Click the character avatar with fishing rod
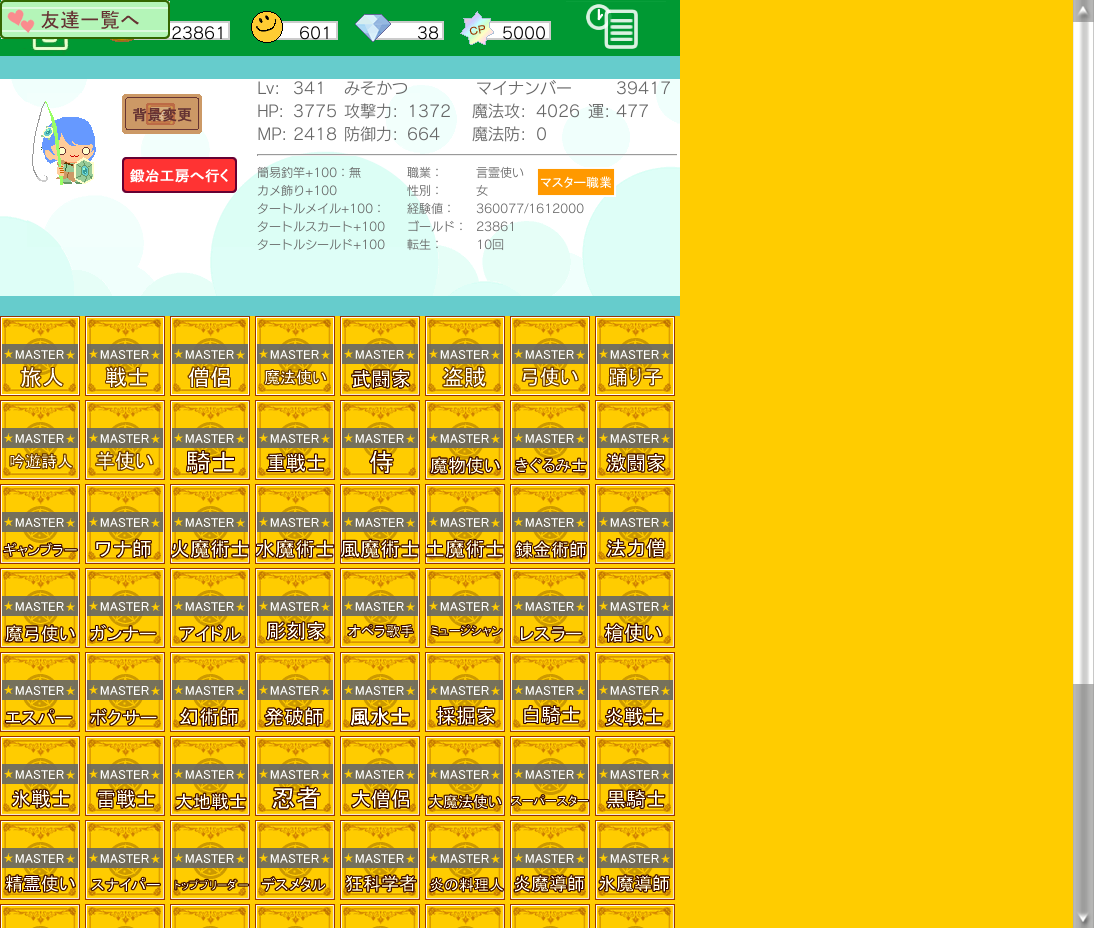 [x=64, y=145]
